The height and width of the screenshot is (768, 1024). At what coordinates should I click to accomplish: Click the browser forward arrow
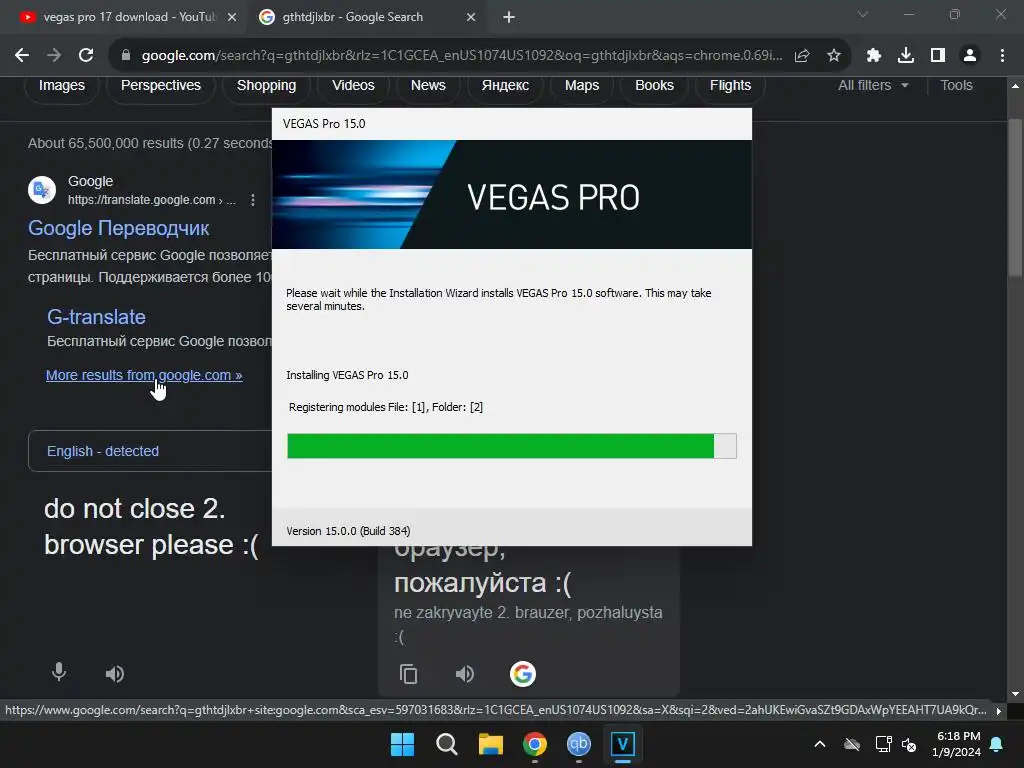tap(54, 56)
